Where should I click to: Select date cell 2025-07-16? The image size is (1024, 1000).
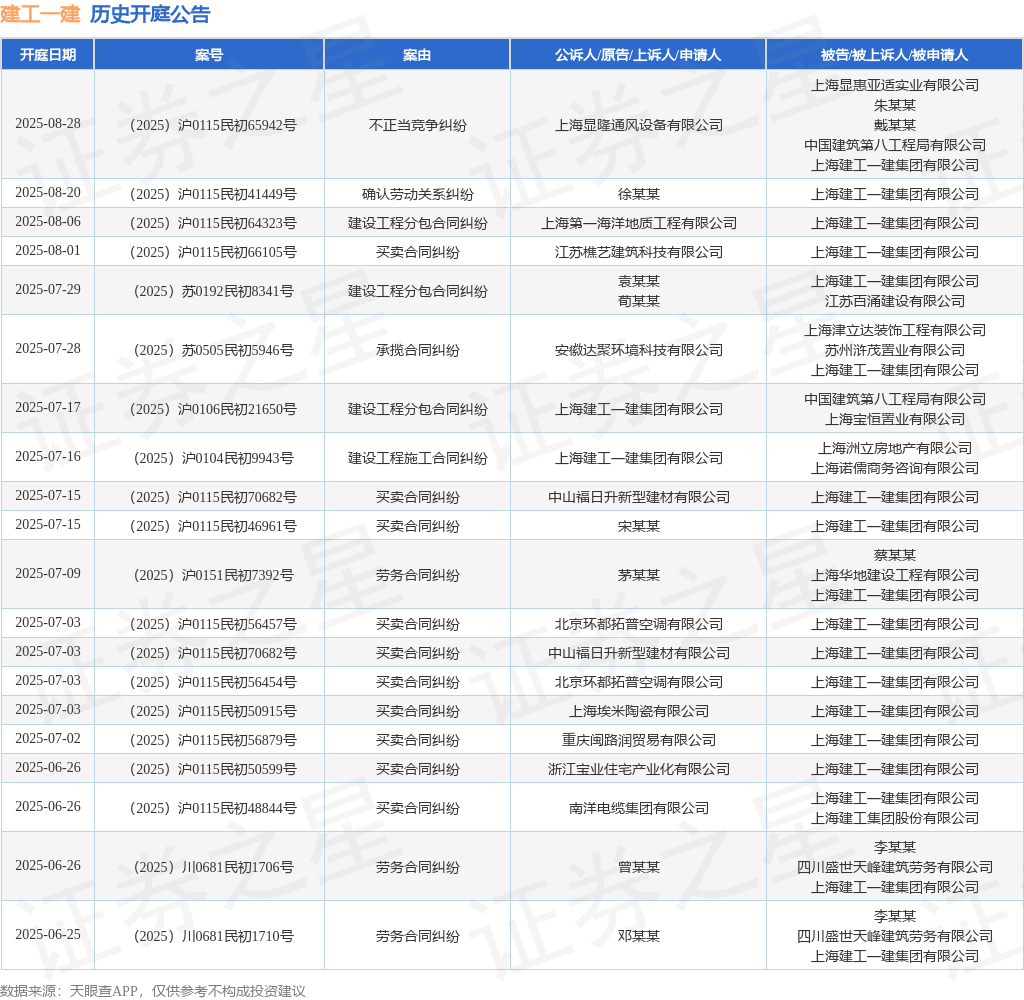pyautogui.click(x=48, y=456)
